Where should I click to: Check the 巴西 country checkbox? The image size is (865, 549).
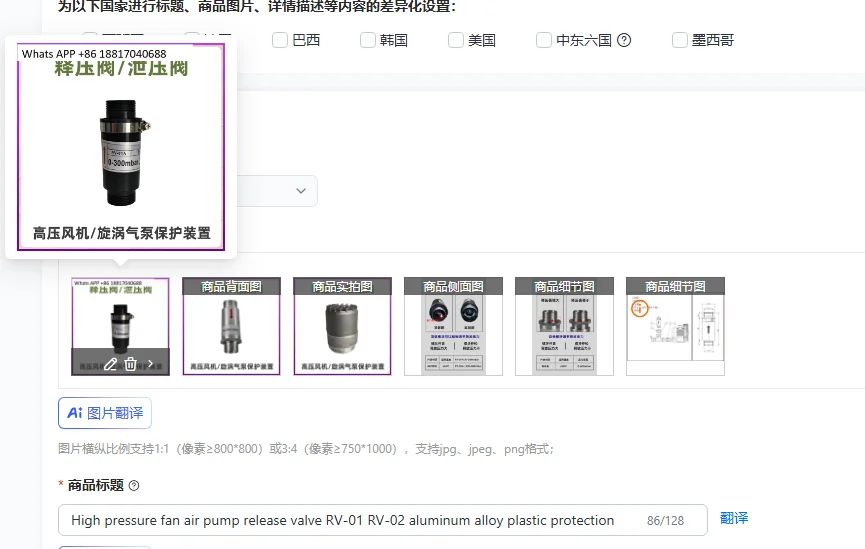coord(280,40)
